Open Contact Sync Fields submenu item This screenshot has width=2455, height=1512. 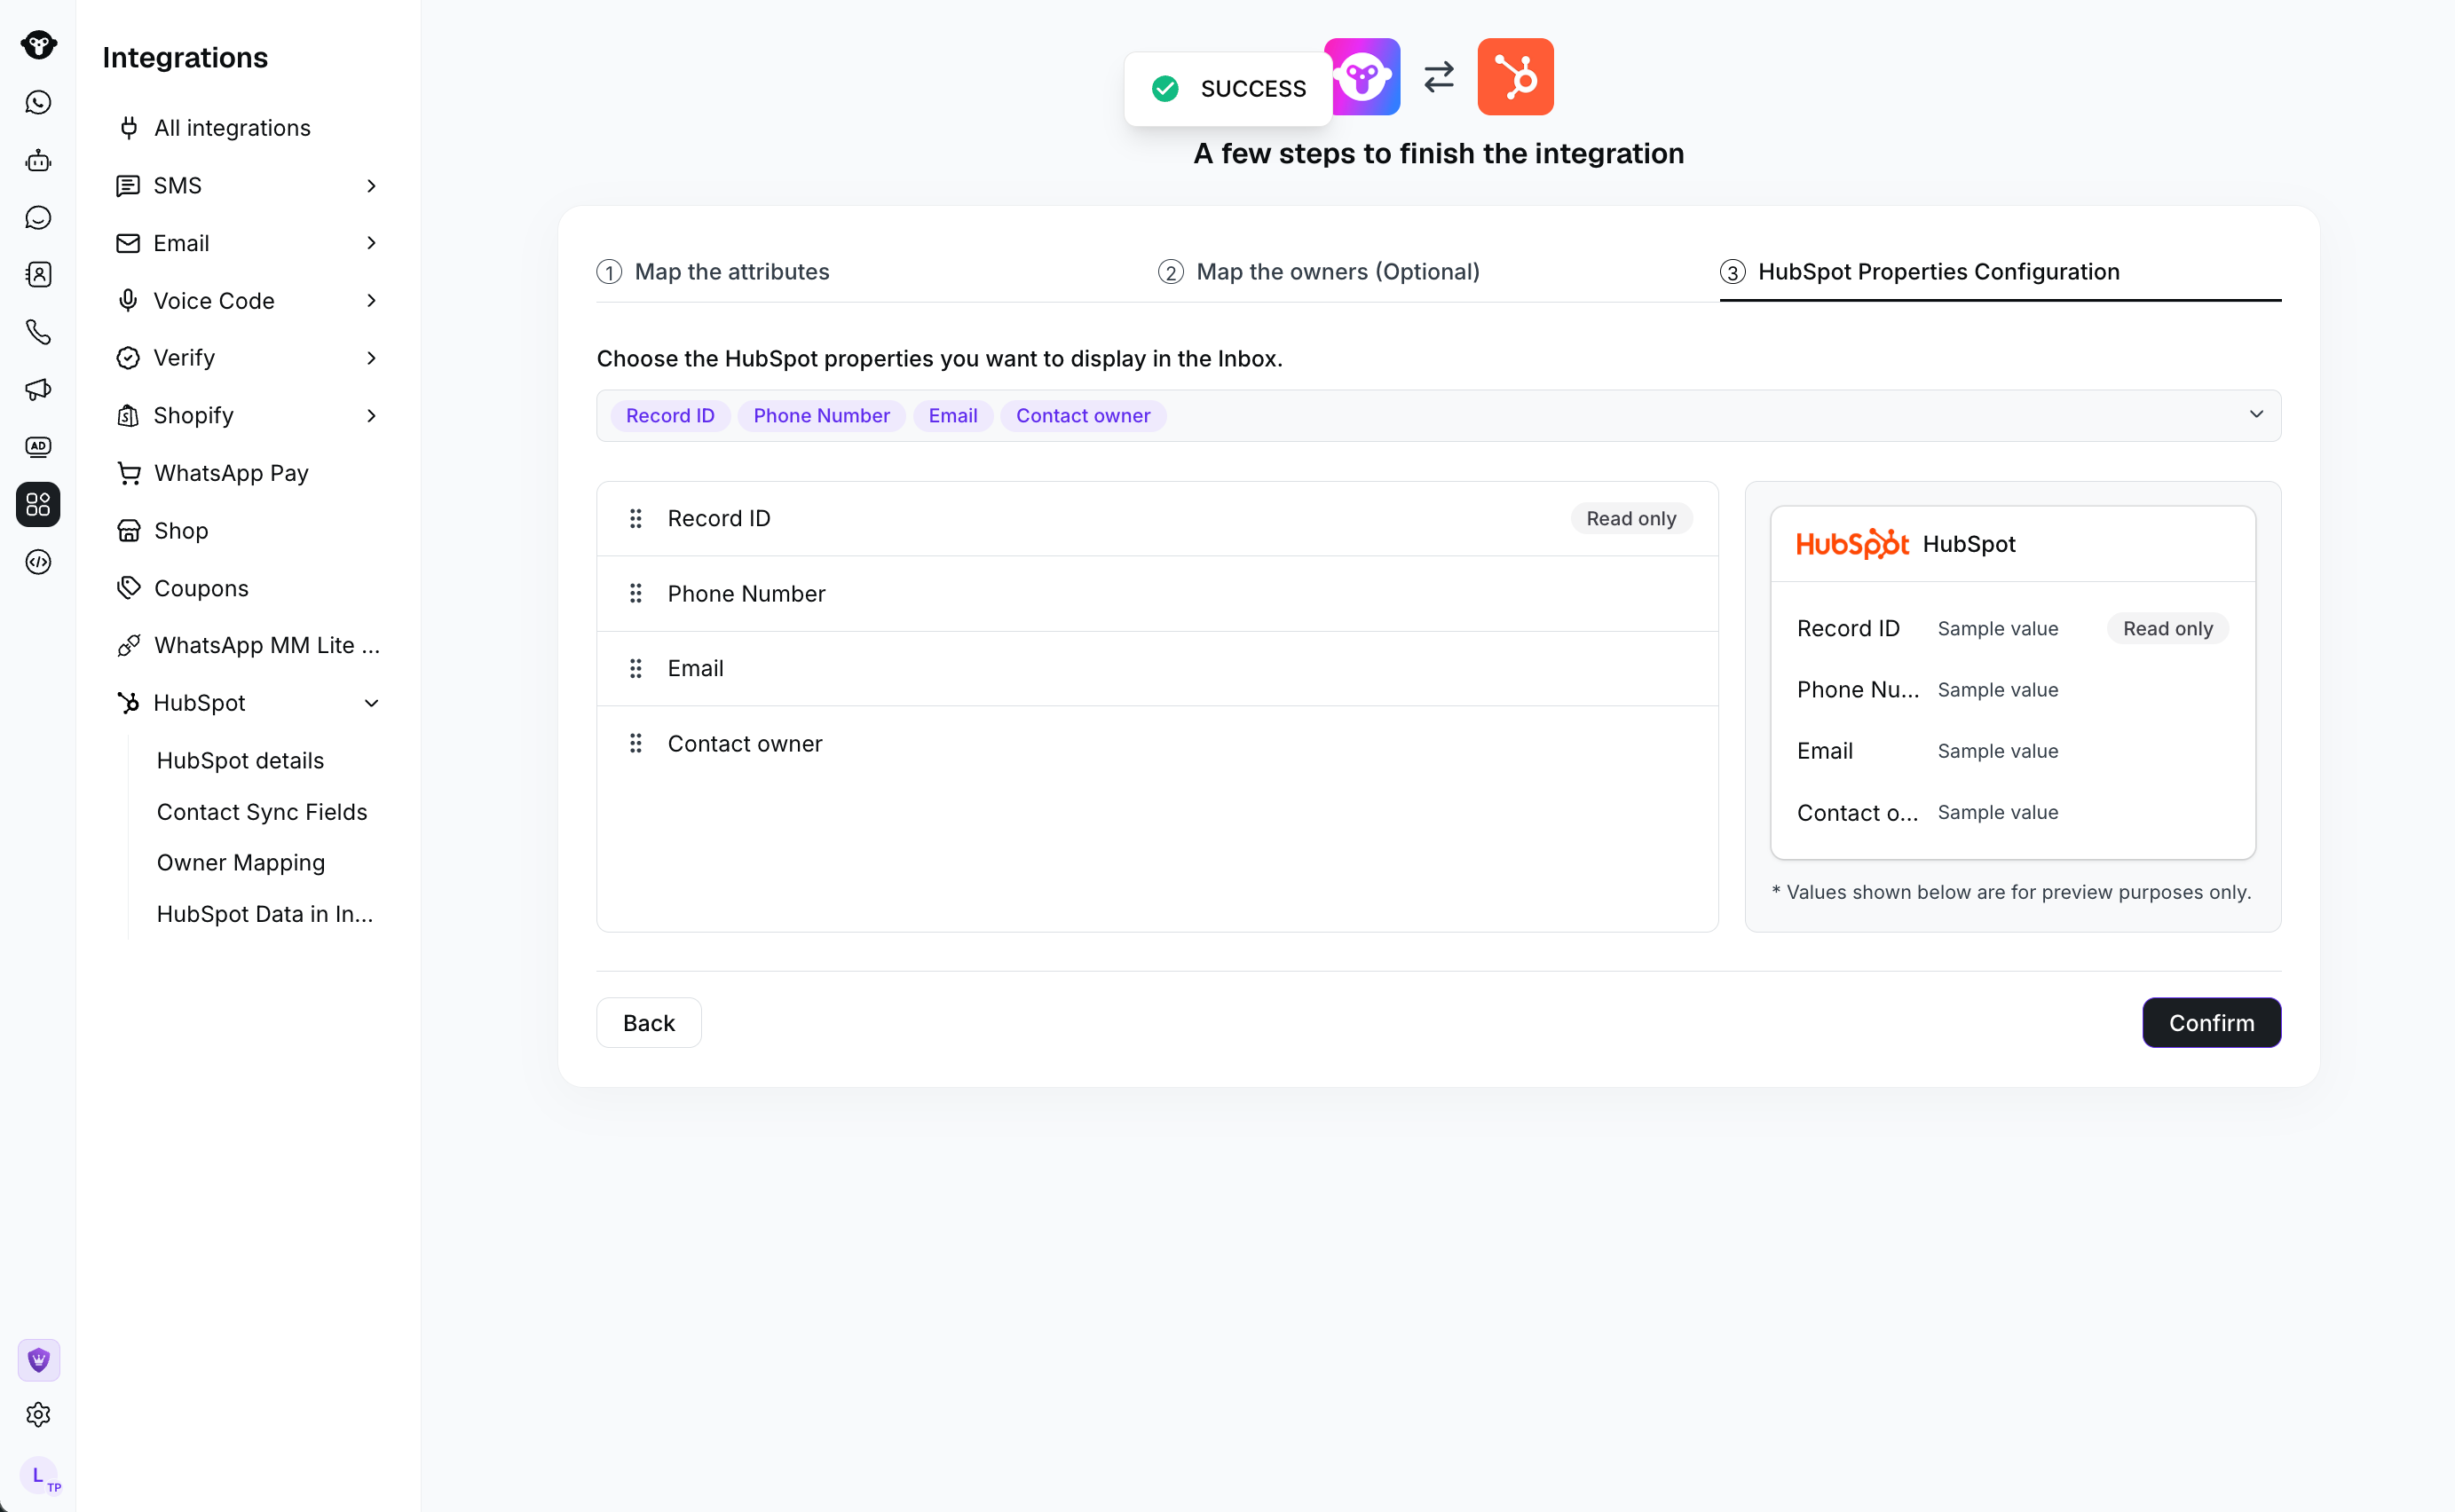(x=262, y=812)
